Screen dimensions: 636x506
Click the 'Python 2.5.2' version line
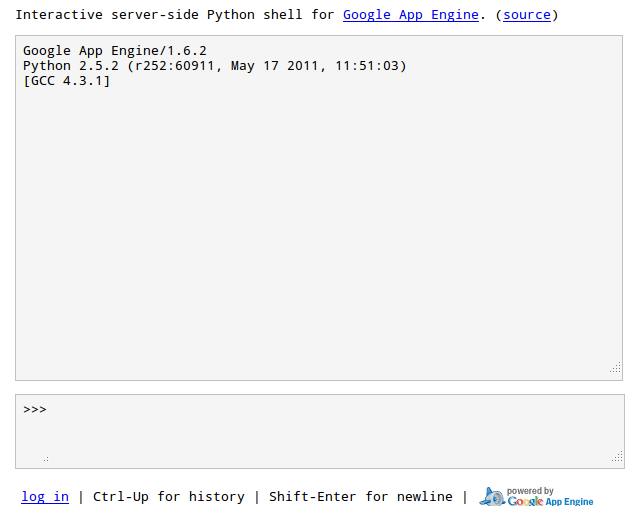coord(215,66)
